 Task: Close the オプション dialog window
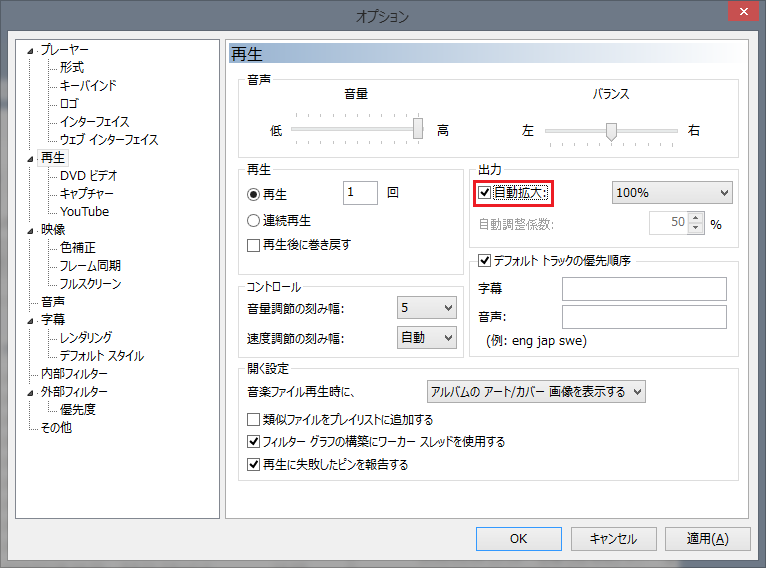click(x=743, y=11)
